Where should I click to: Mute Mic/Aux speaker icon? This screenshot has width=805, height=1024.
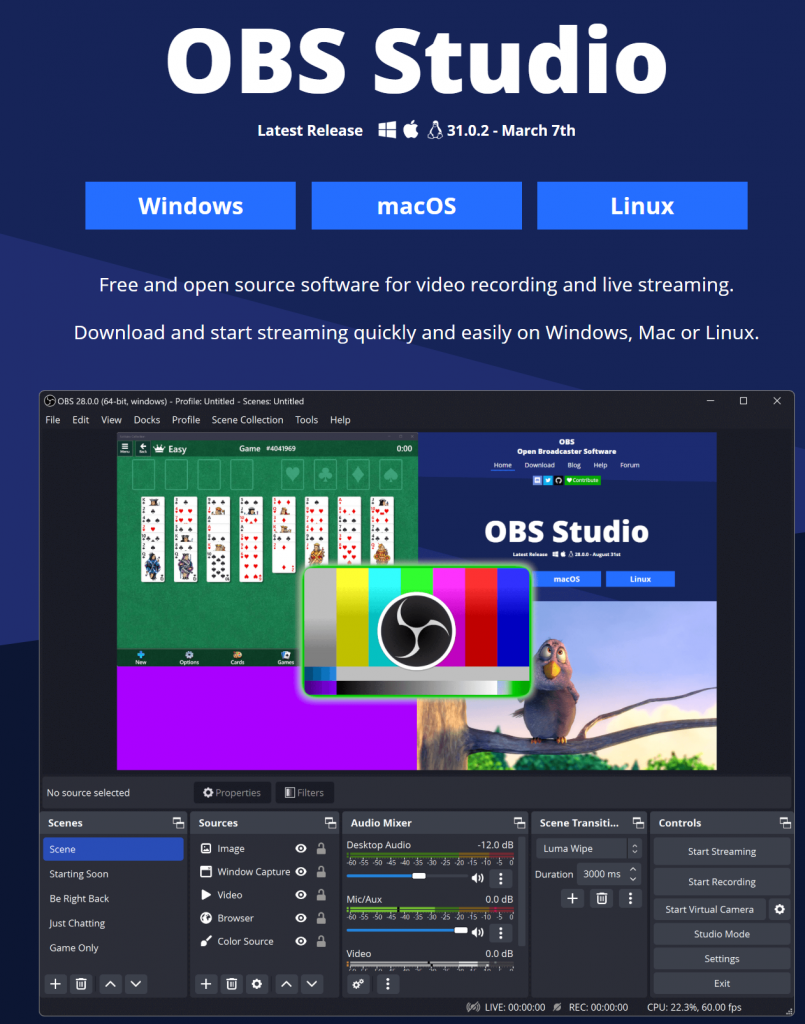(477, 932)
